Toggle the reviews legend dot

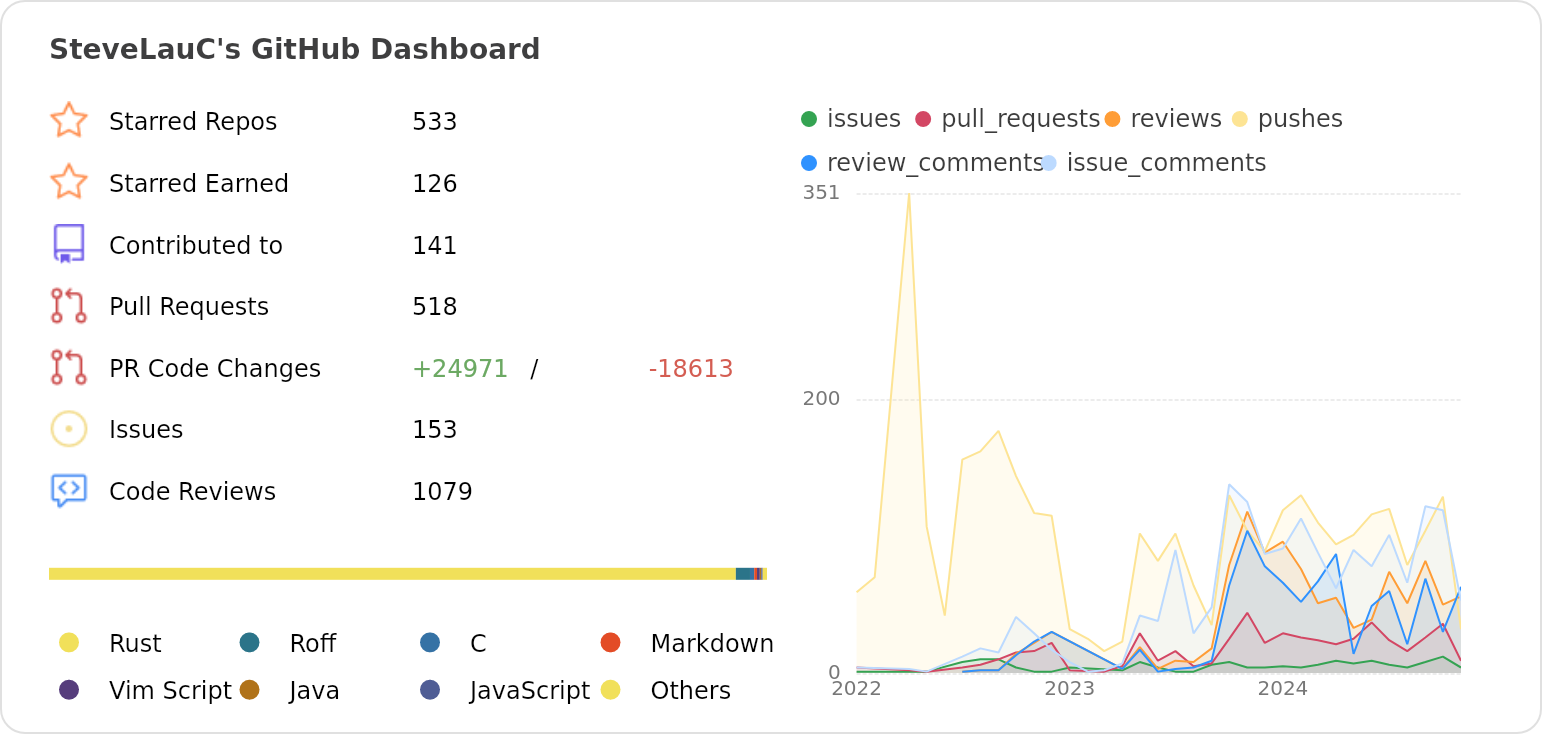click(x=1112, y=119)
